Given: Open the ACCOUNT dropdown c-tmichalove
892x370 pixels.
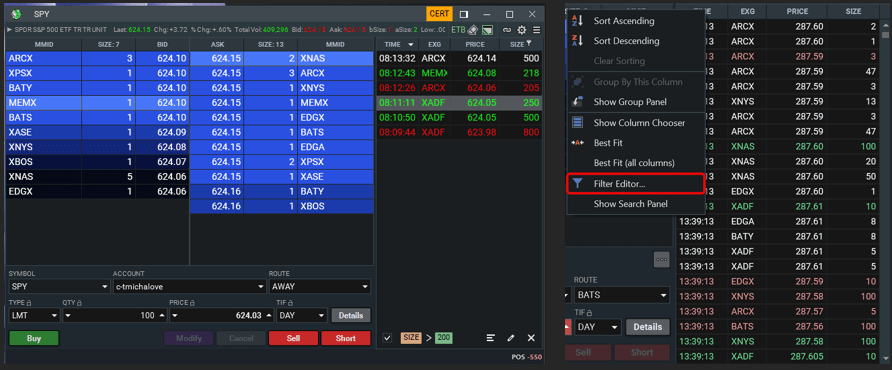Looking at the screenshot, I should (x=190, y=286).
